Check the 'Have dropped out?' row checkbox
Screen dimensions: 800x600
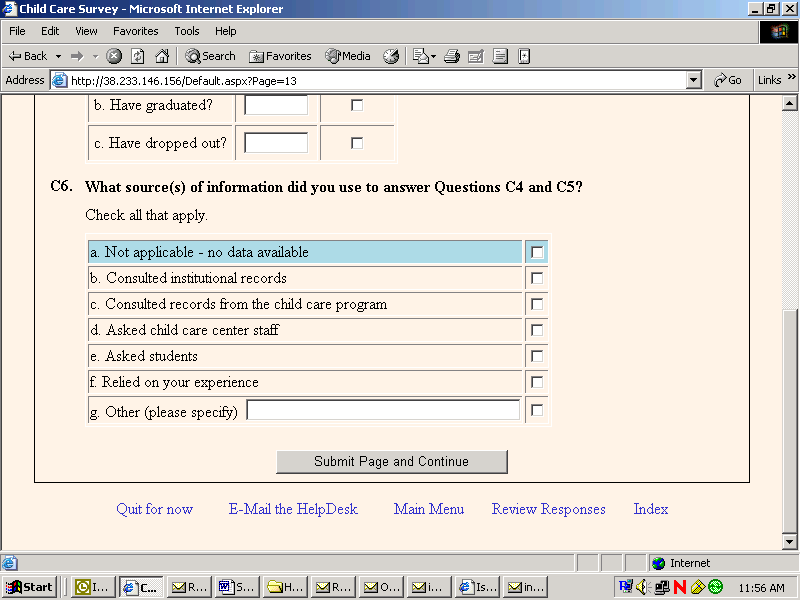coord(357,143)
